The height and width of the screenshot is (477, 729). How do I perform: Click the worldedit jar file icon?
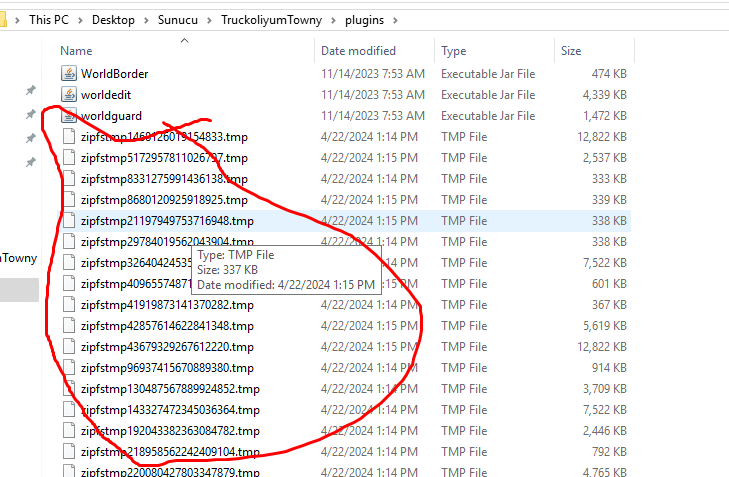[x=69, y=94]
